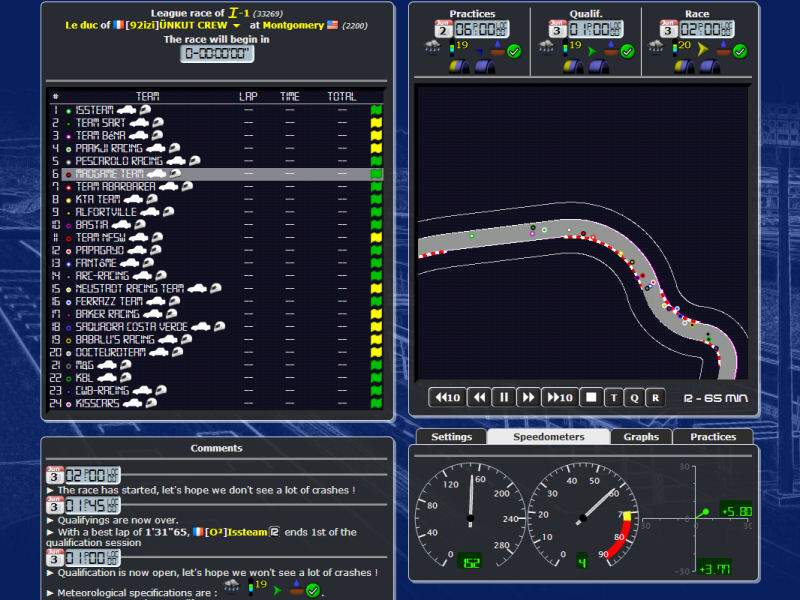Switch view to Q session
The height and width of the screenshot is (600, 800).
click(634, 397)
